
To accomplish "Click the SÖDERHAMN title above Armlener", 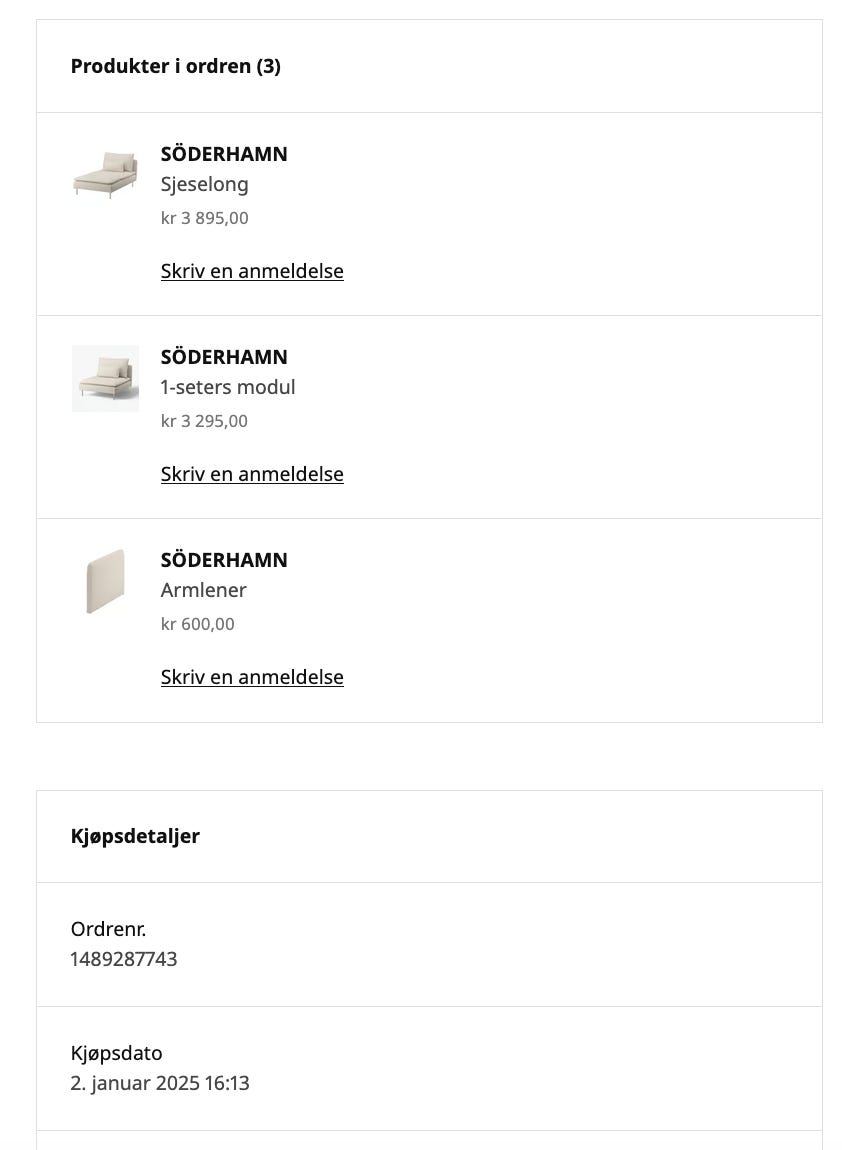I will click(224, 560).
